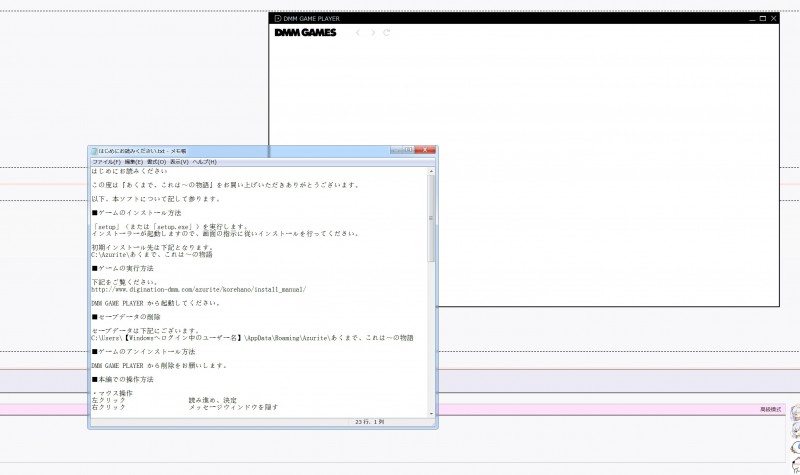The width and height of the screenshot is (800, 475).
Task: Click the C:\Users save data path line
Action: click(x=253, y=338)
